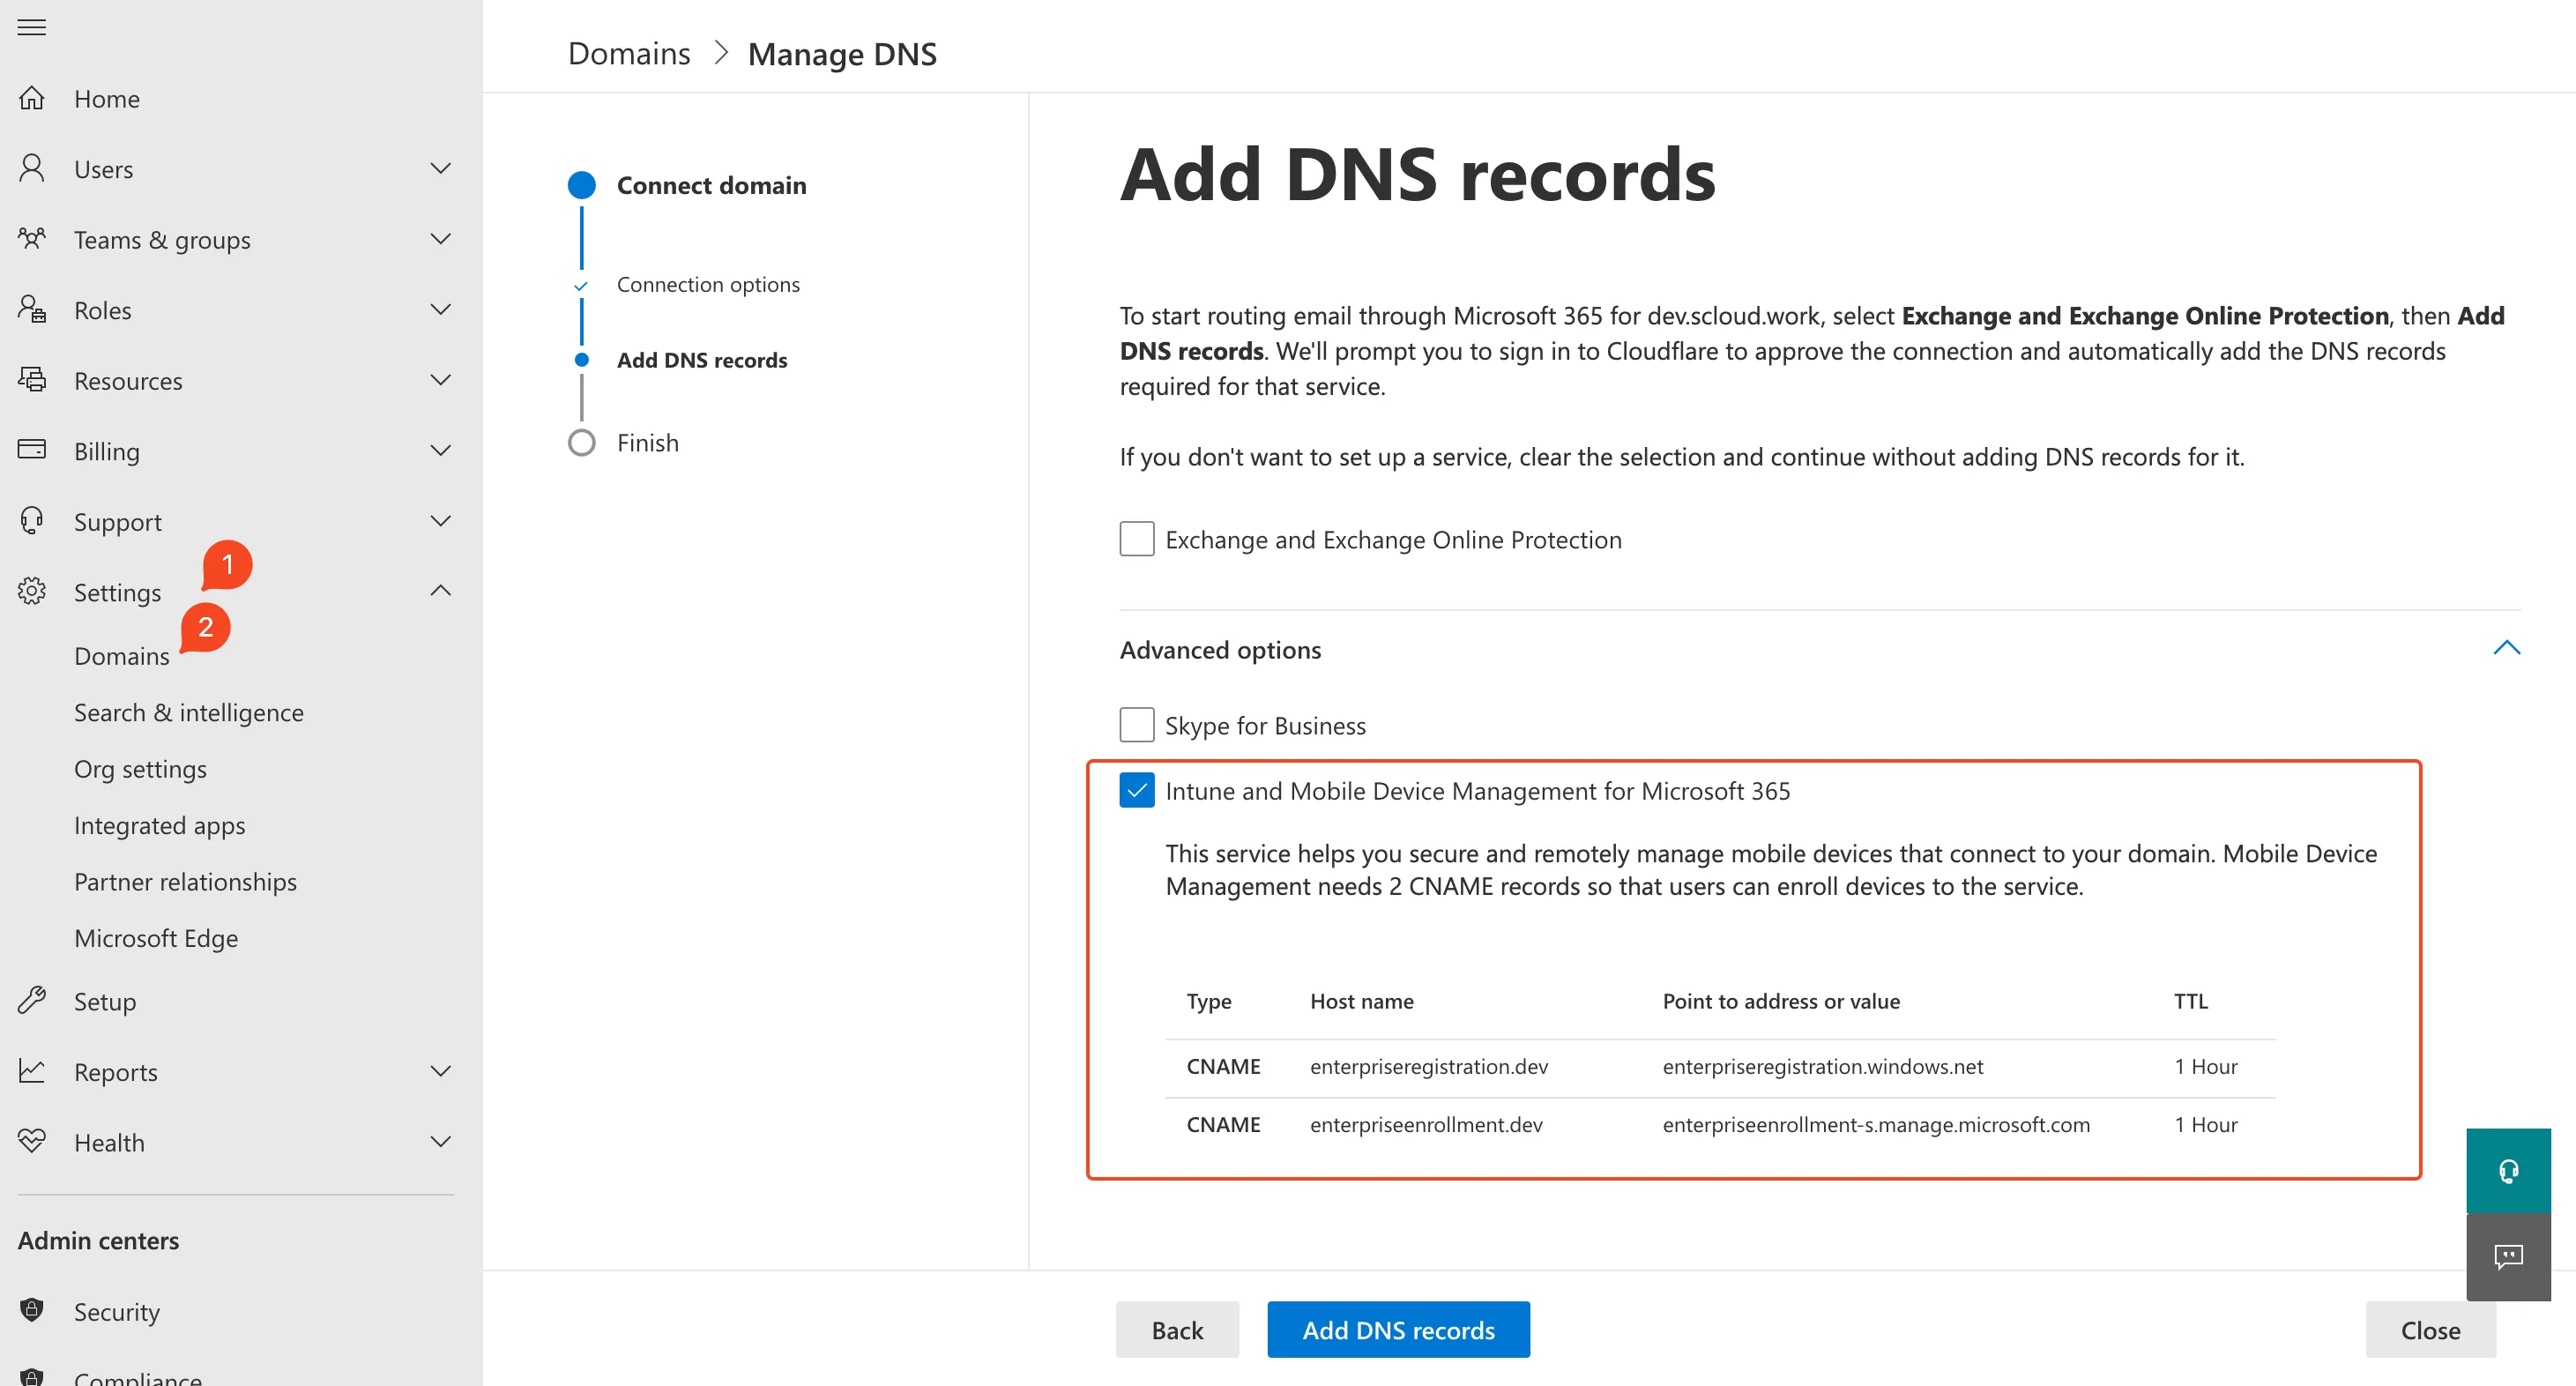Click enterpriseregistration.dev host name cell

click(1429, 1066)
